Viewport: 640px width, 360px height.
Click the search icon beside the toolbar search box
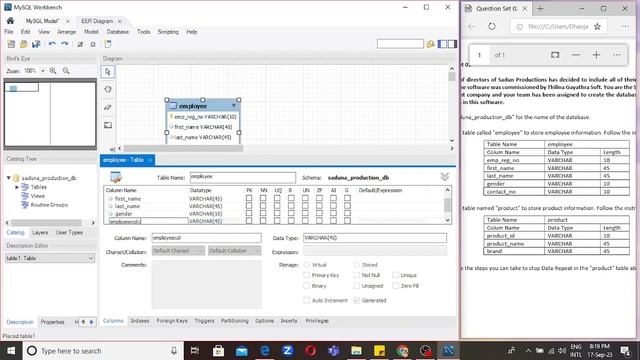tap(430, 44)
